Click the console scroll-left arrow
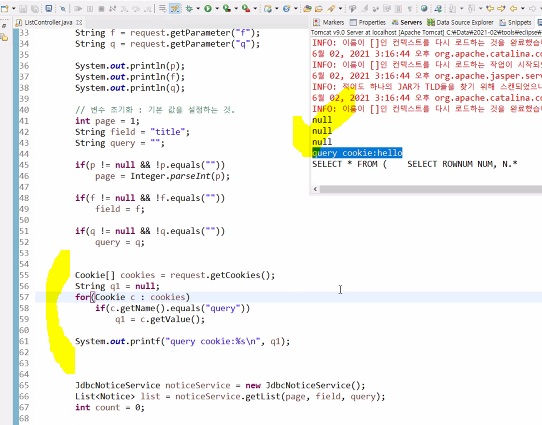The width and height of the screenshot is (542, 425). tap(315, 189)
